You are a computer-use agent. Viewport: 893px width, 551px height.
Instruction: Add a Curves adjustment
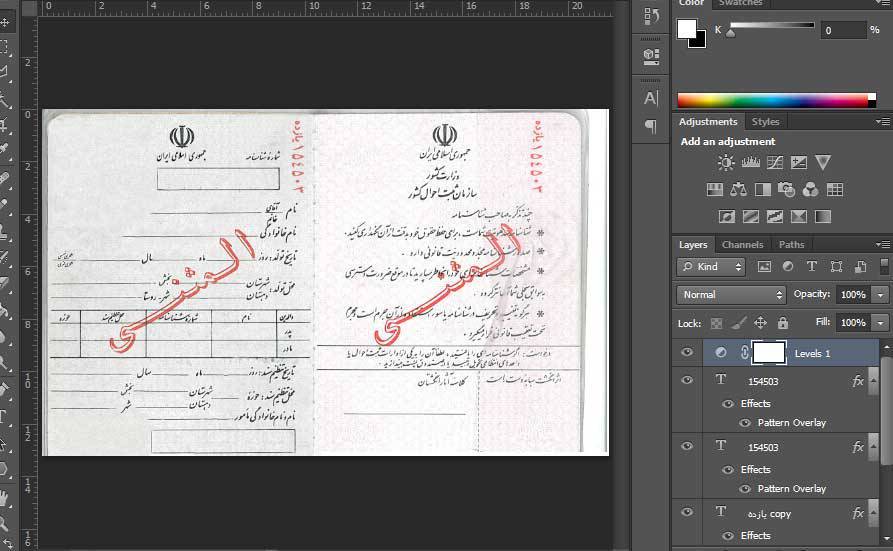tap(775, 163)
